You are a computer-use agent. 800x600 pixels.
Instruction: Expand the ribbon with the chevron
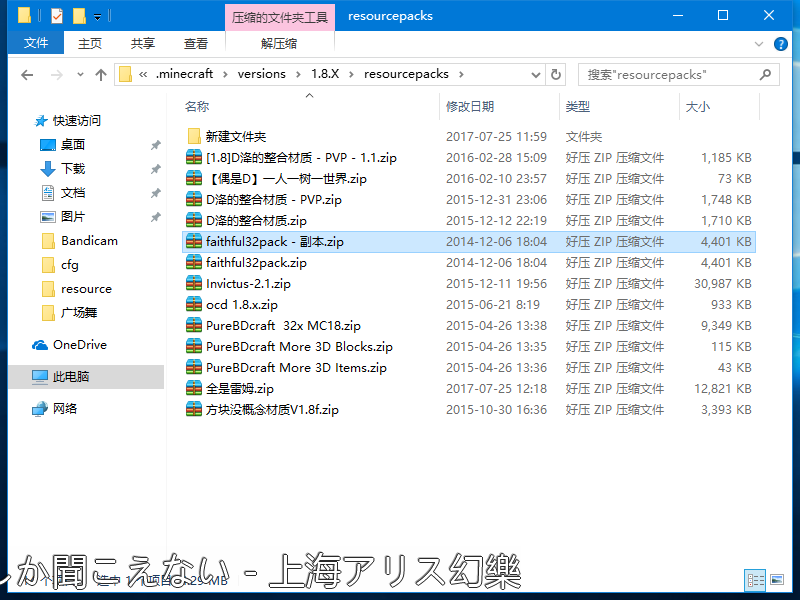click(x=759, y=44)
